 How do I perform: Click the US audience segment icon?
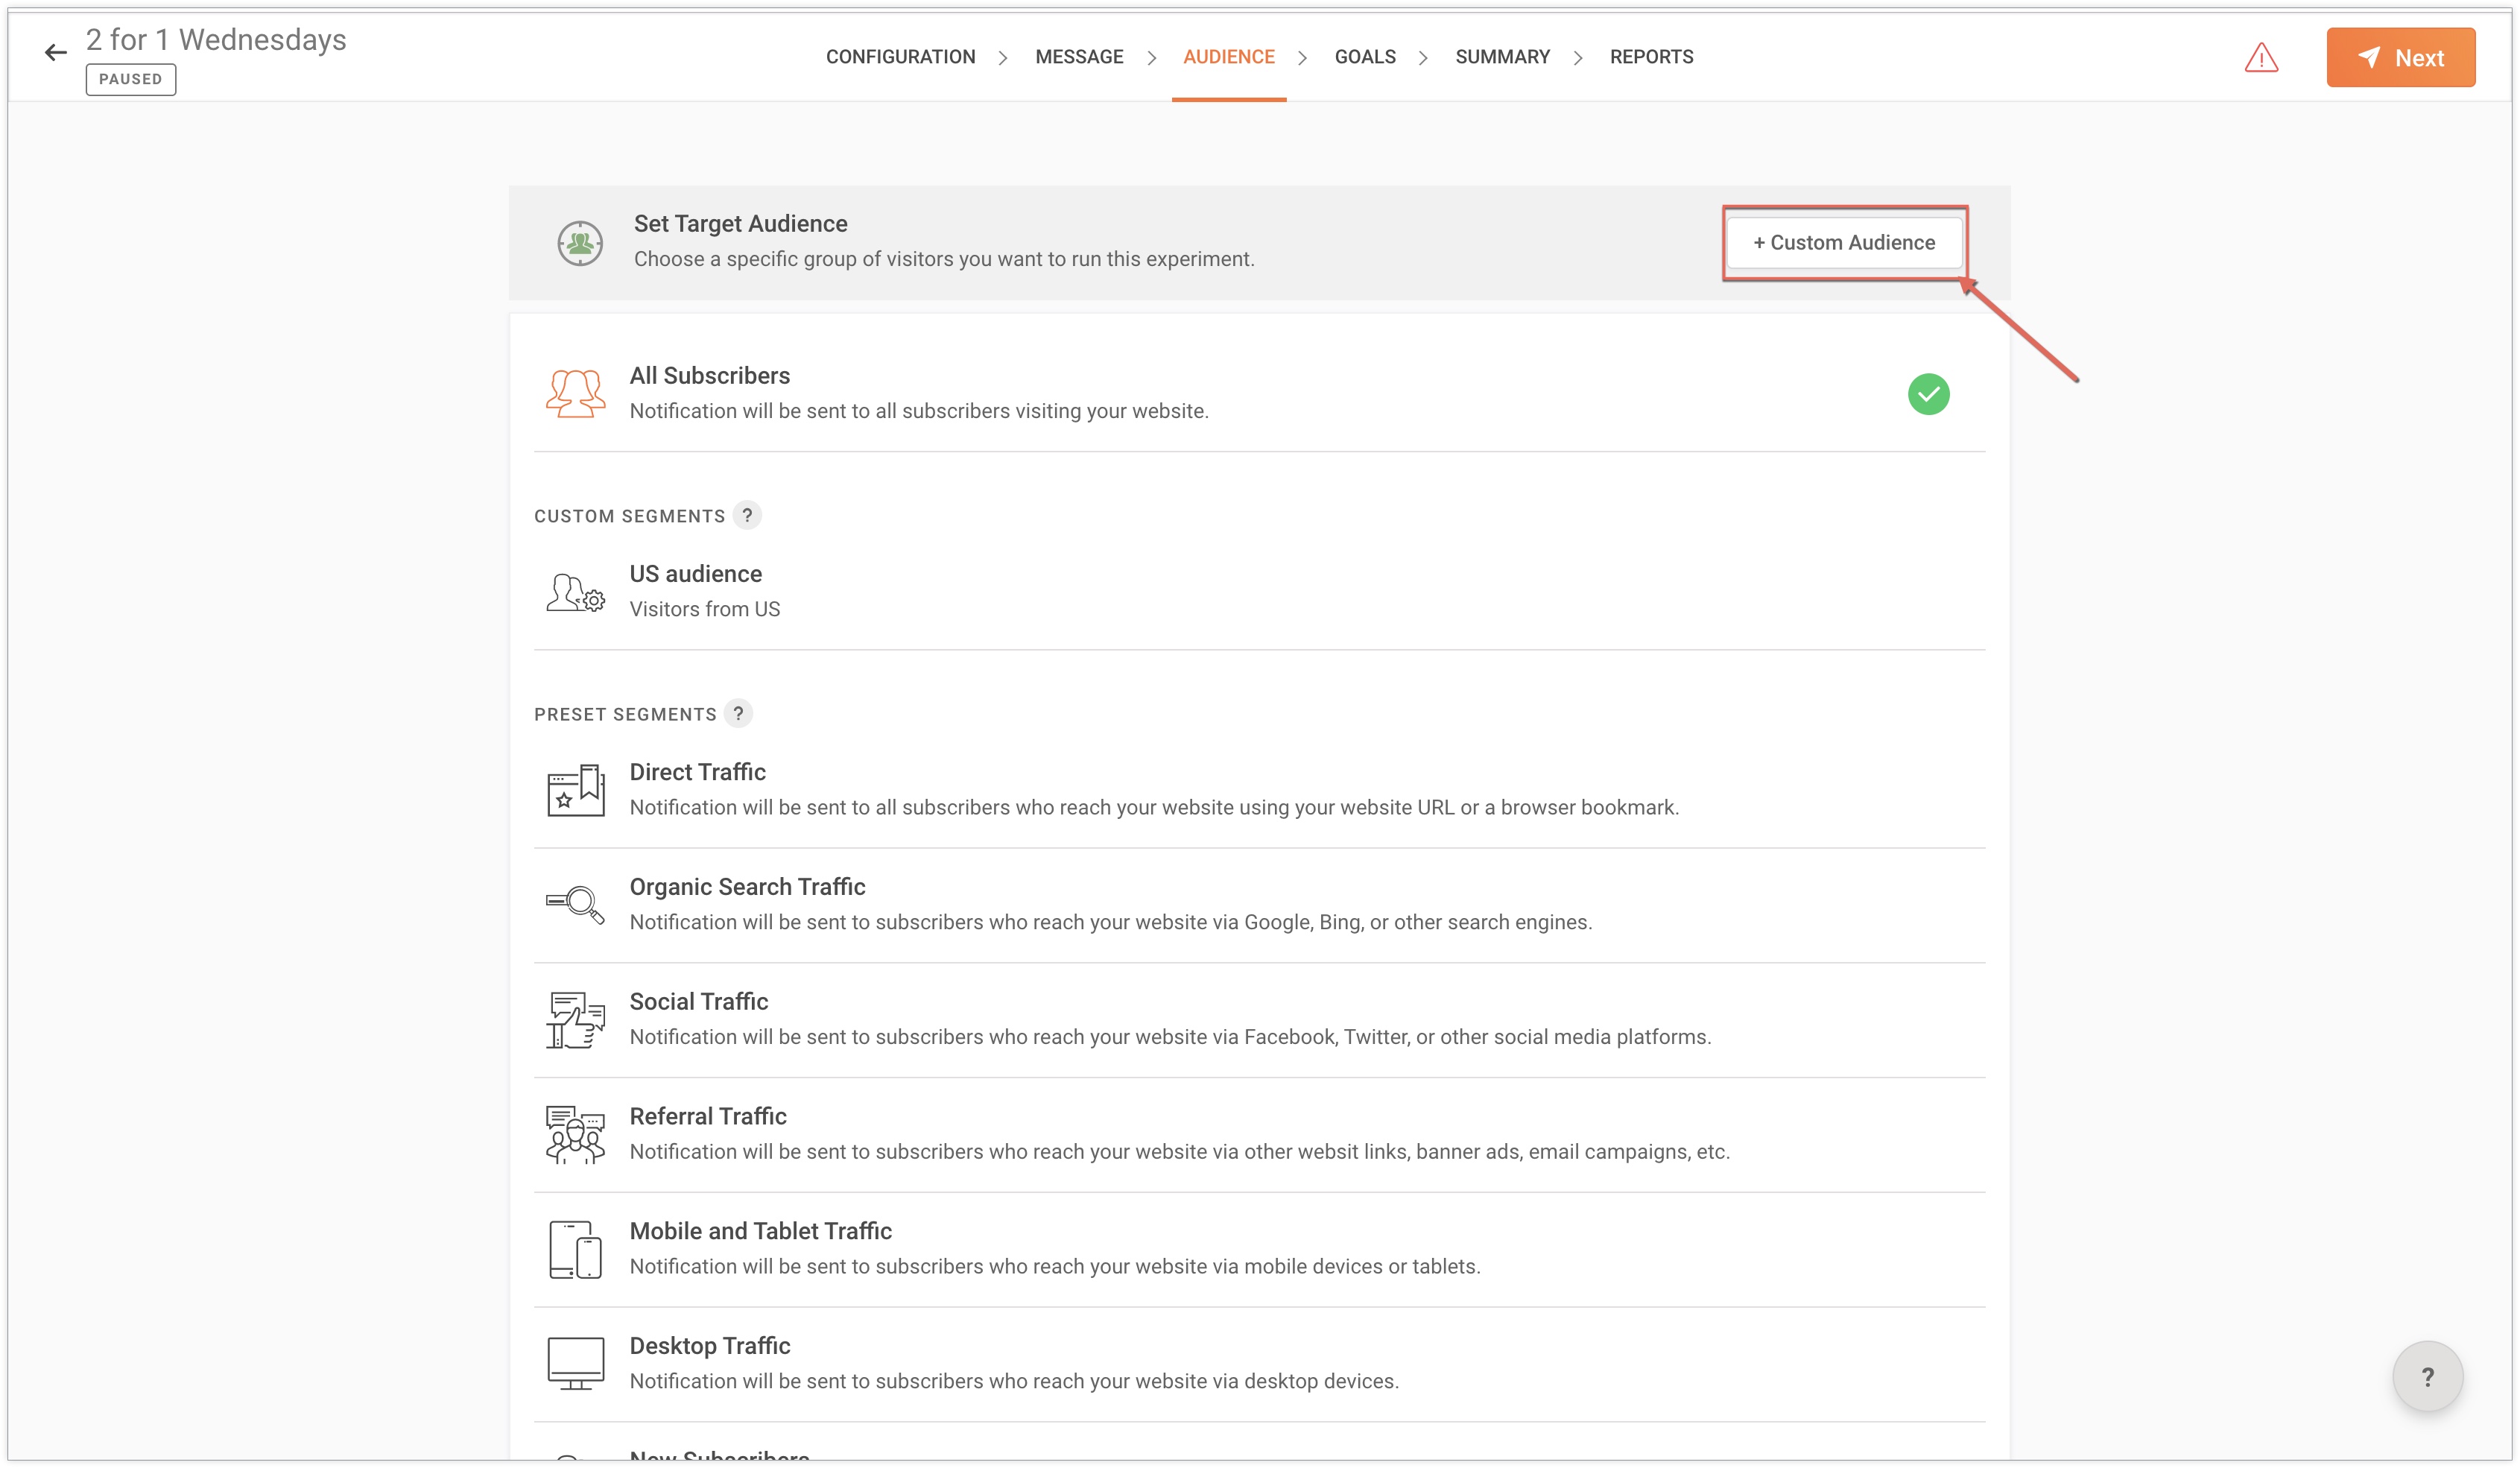click(575, 592)
